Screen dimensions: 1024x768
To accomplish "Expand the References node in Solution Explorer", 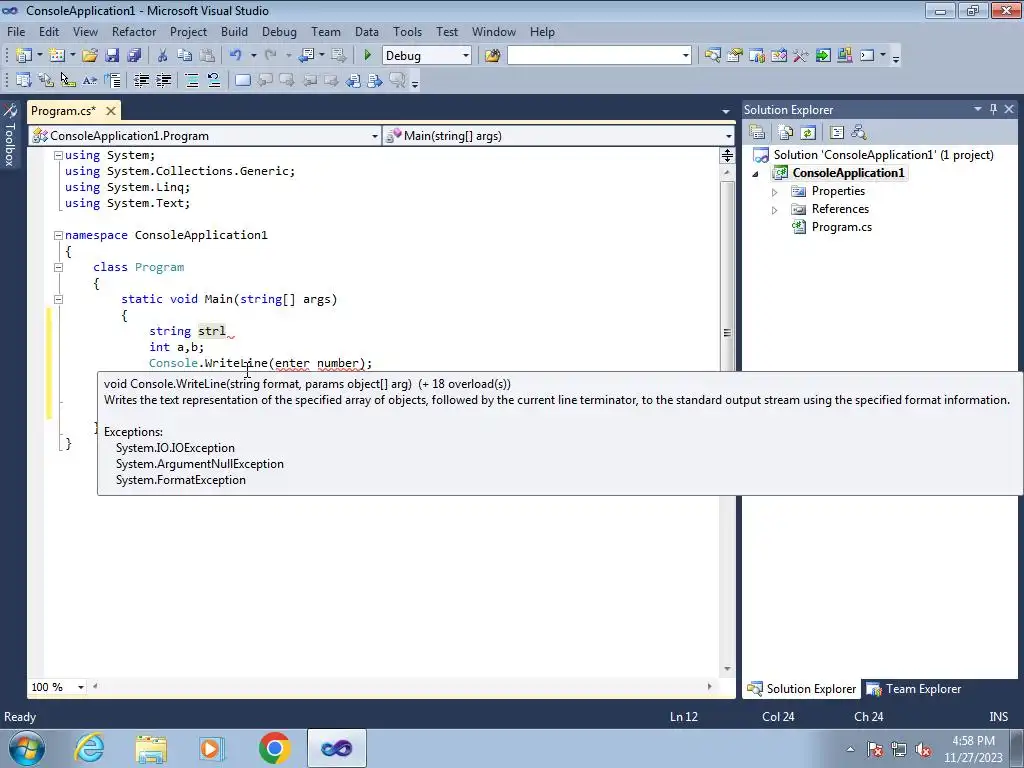I will (775, 210).
